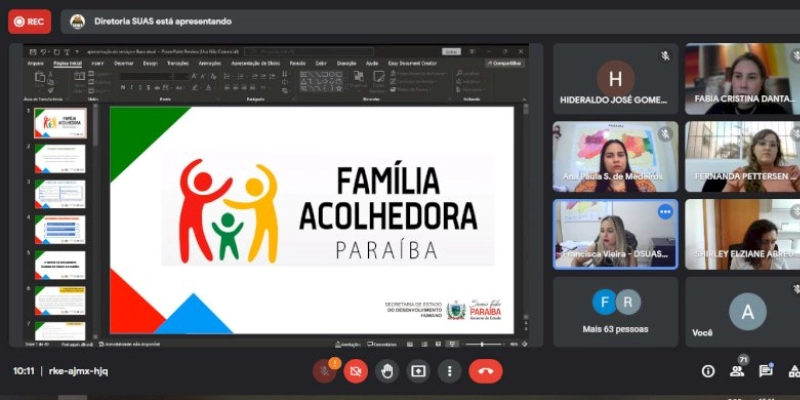
Task: Open the slide Layout dropdown
Action: [x=101, y=73]
